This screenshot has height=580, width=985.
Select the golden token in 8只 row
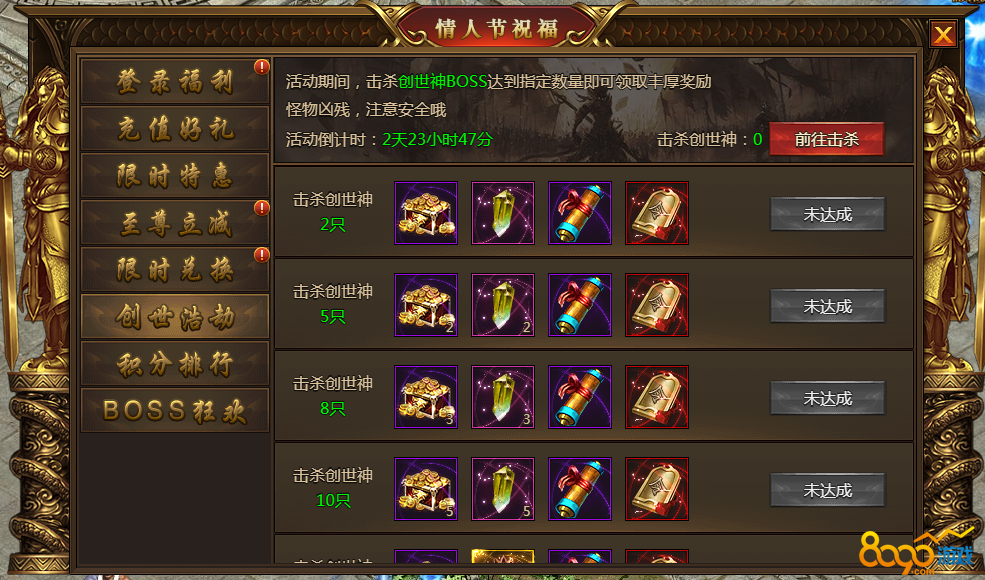[657, 397]
